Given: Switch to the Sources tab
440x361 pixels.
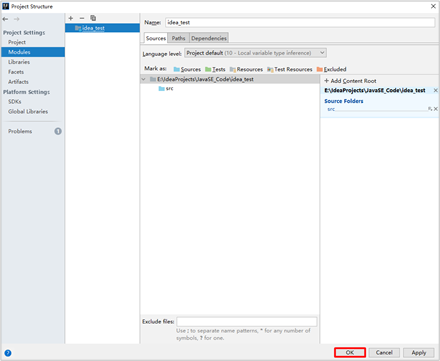Looking at the screenshot, I should tap(156, 38).
